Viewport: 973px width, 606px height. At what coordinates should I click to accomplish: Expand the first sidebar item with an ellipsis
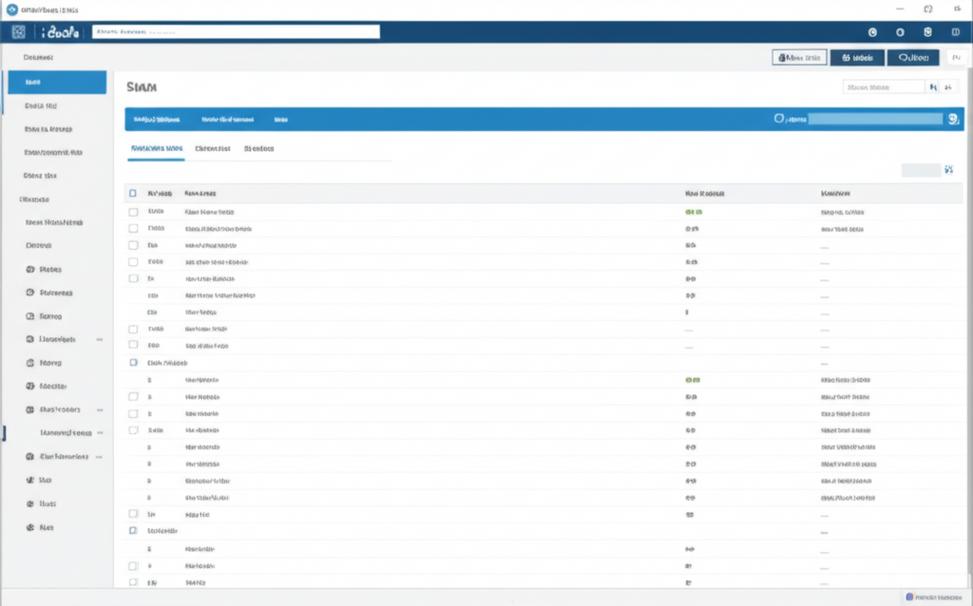[99, 340]
